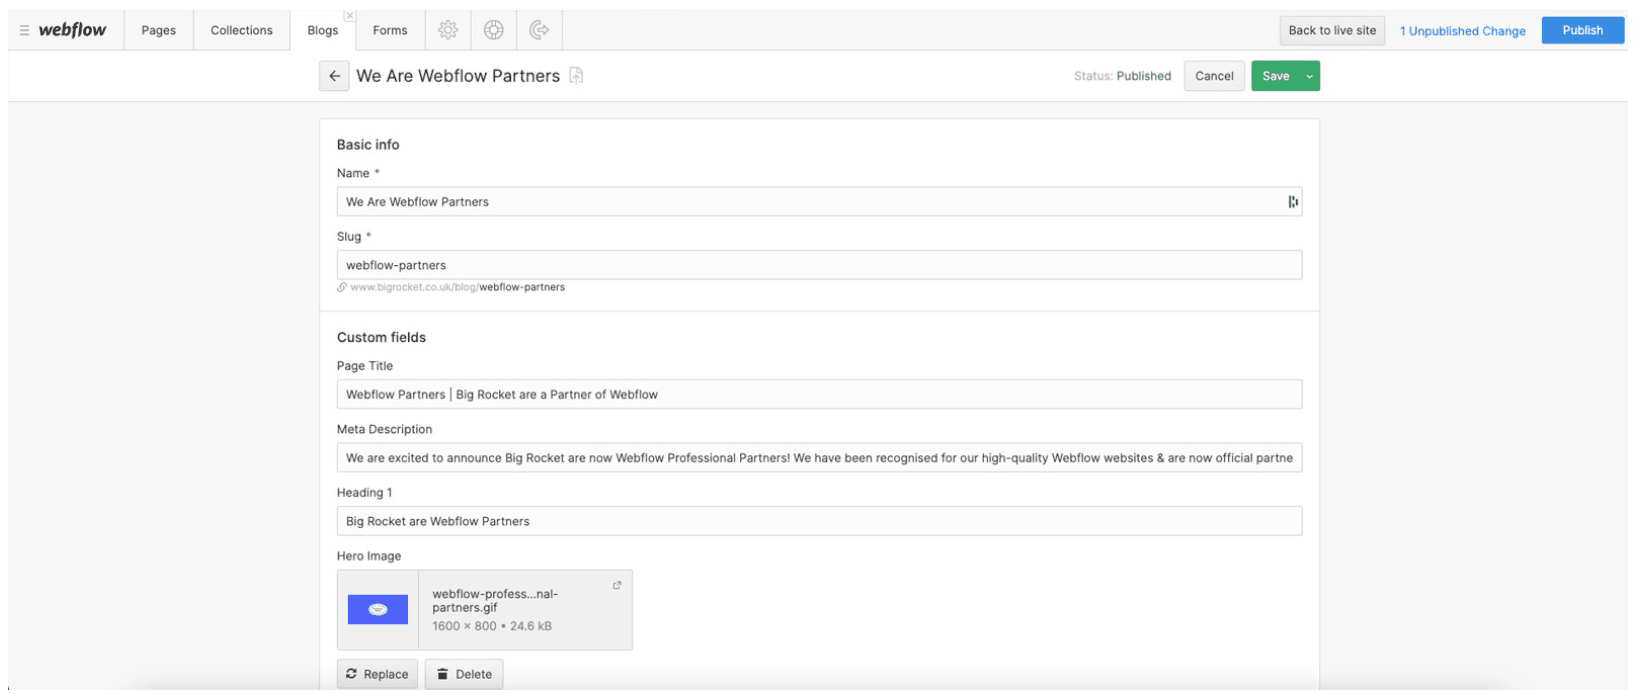Go back using the left arrow button
1638x694 pixels.
[x=334, y=76]
